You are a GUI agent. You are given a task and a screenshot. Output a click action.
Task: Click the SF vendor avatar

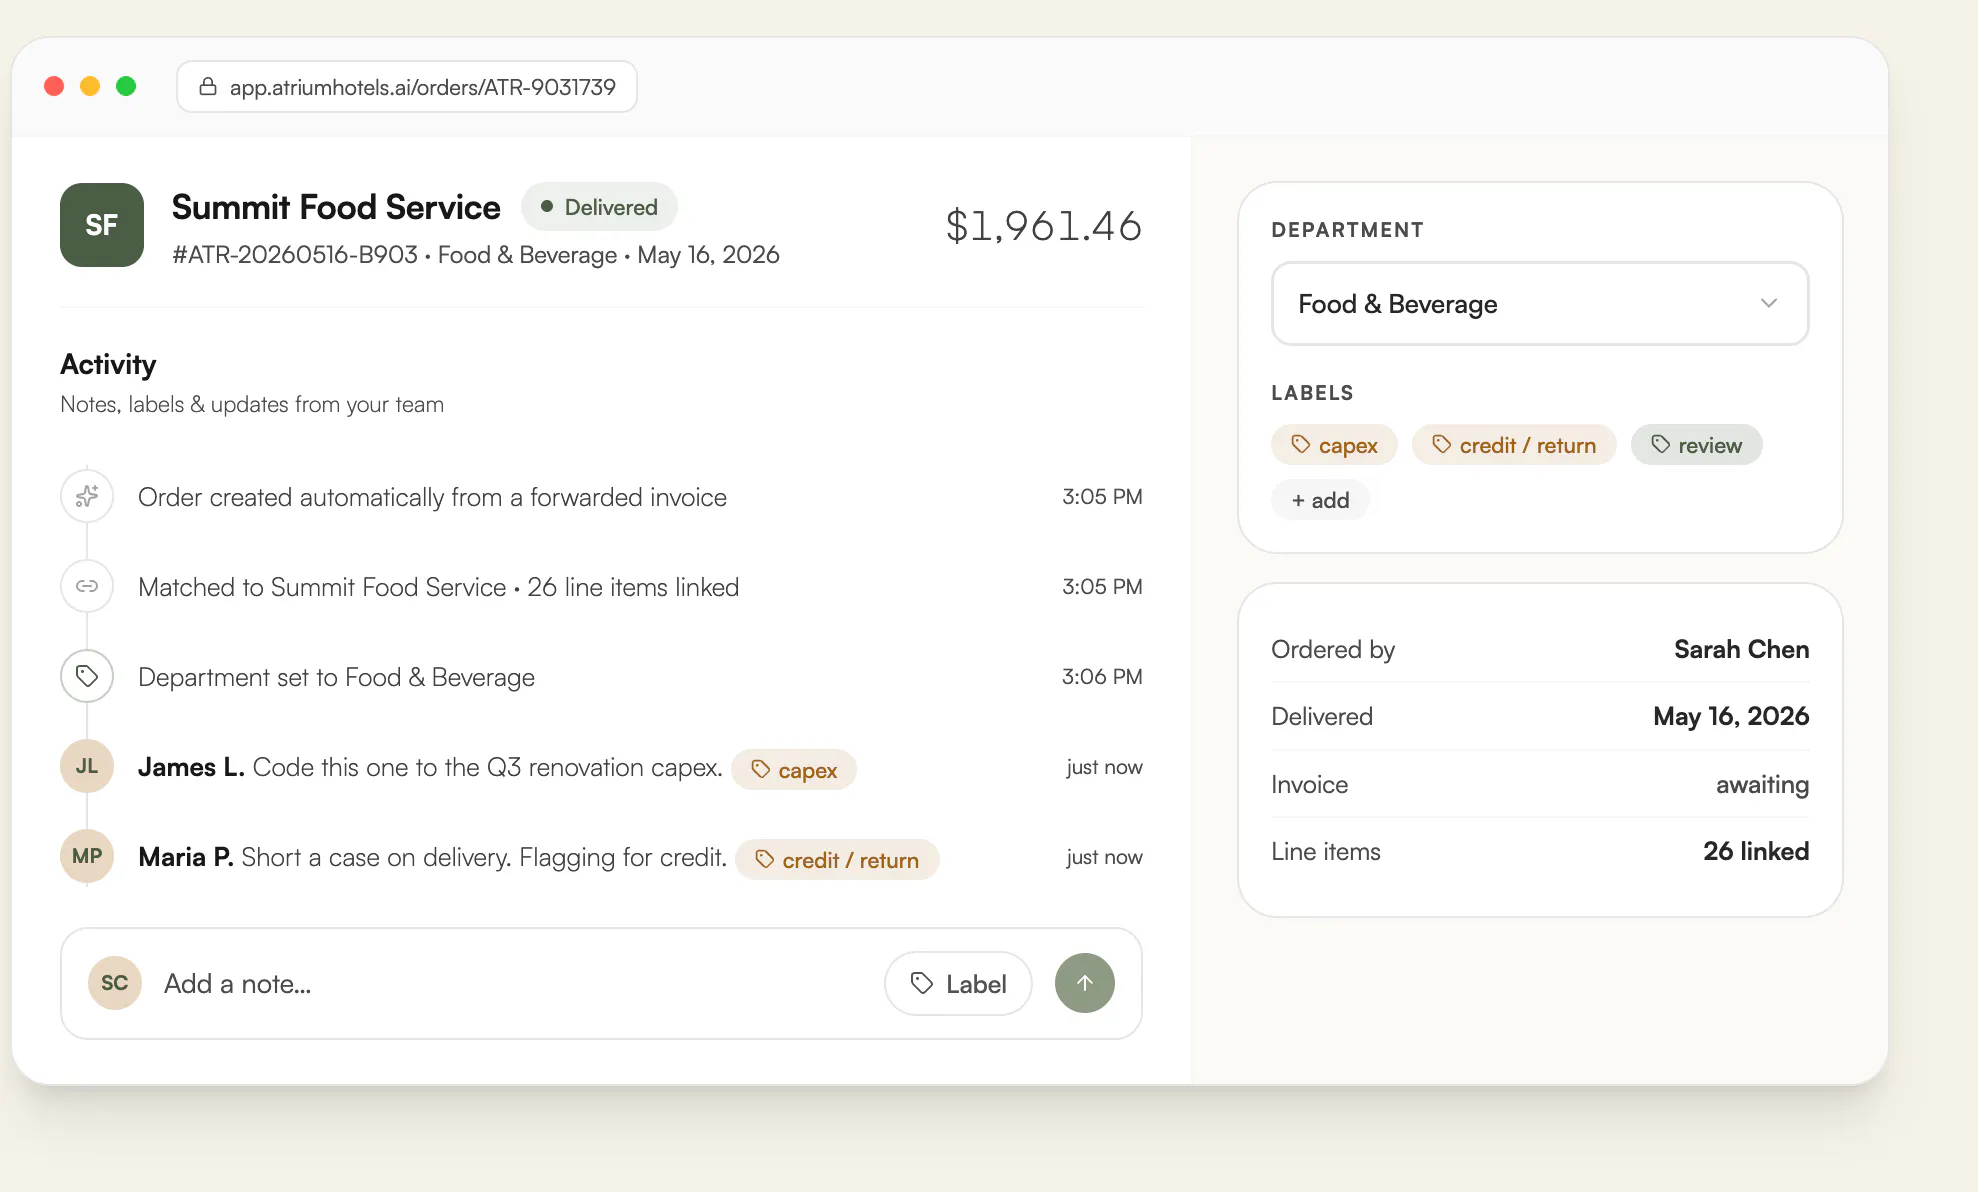tap(102, 225)
